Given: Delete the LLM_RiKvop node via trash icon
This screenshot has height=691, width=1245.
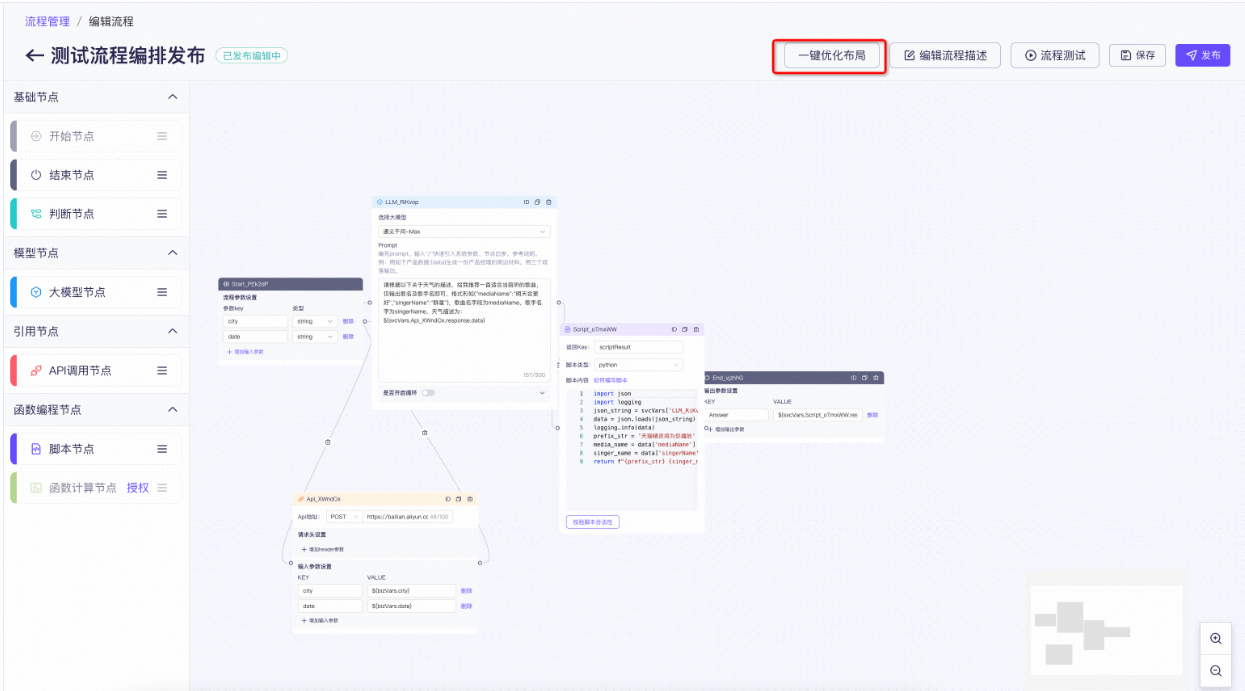Looking at the screenshot, I should tap(548, 202).
